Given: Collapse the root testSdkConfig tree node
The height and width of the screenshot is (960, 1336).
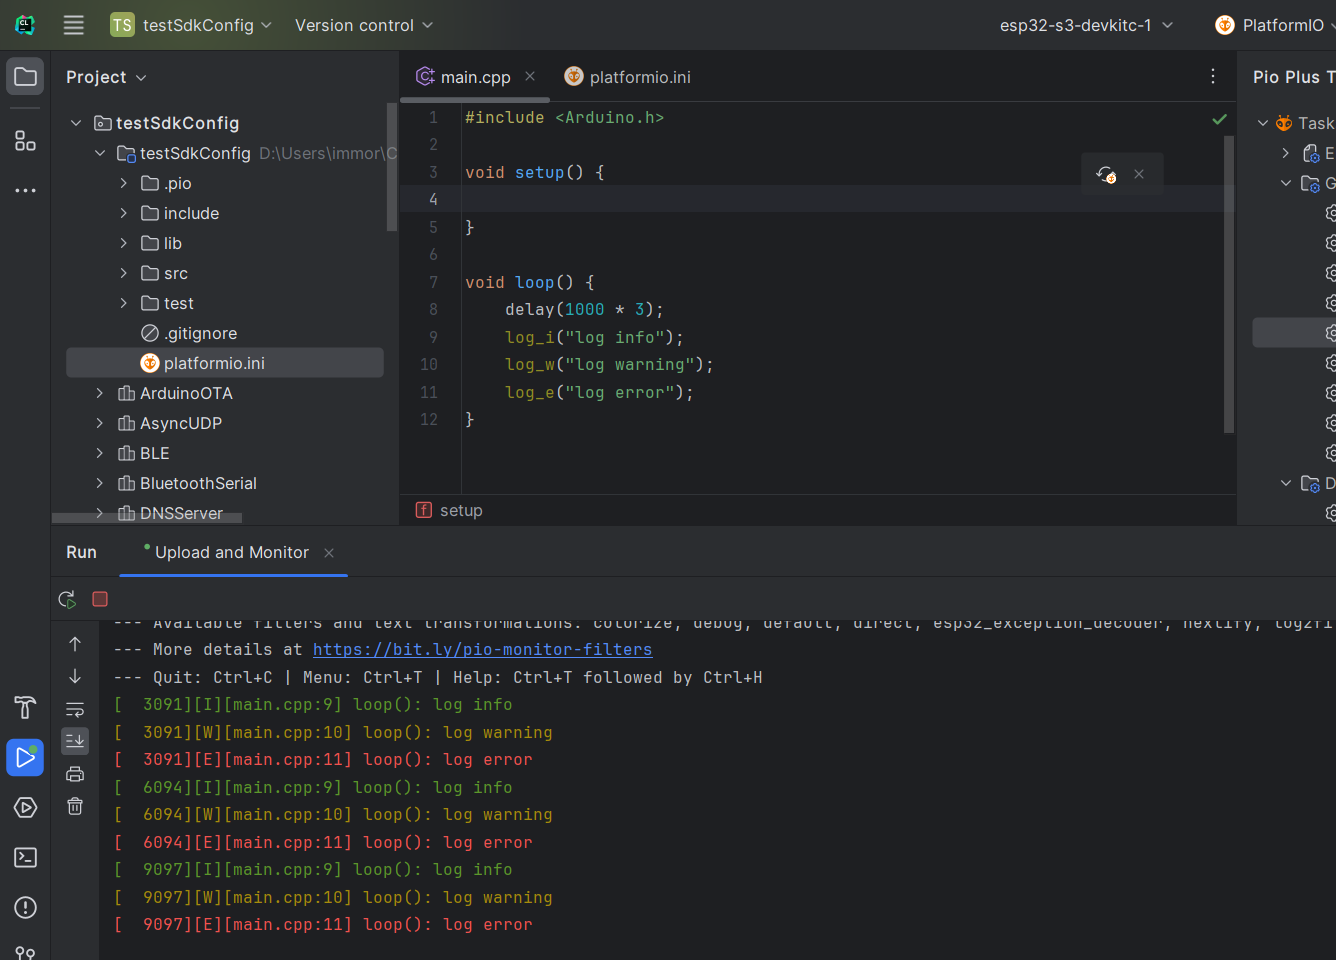Looking at the screenshot, I should click(76, 123).
